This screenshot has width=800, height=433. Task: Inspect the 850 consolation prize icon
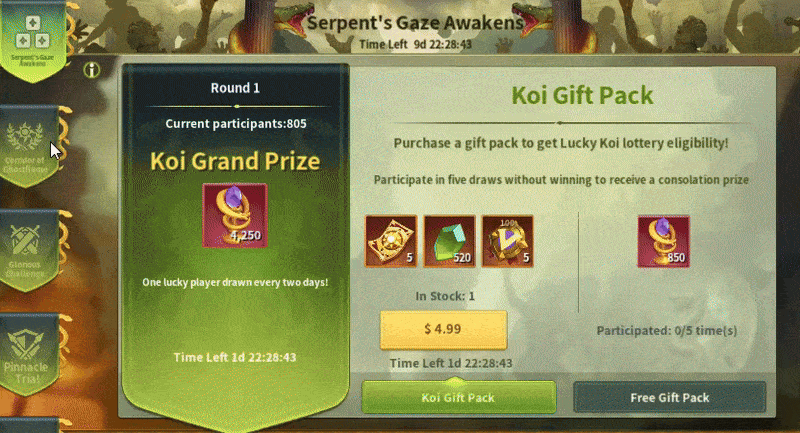tap(663, 241)
